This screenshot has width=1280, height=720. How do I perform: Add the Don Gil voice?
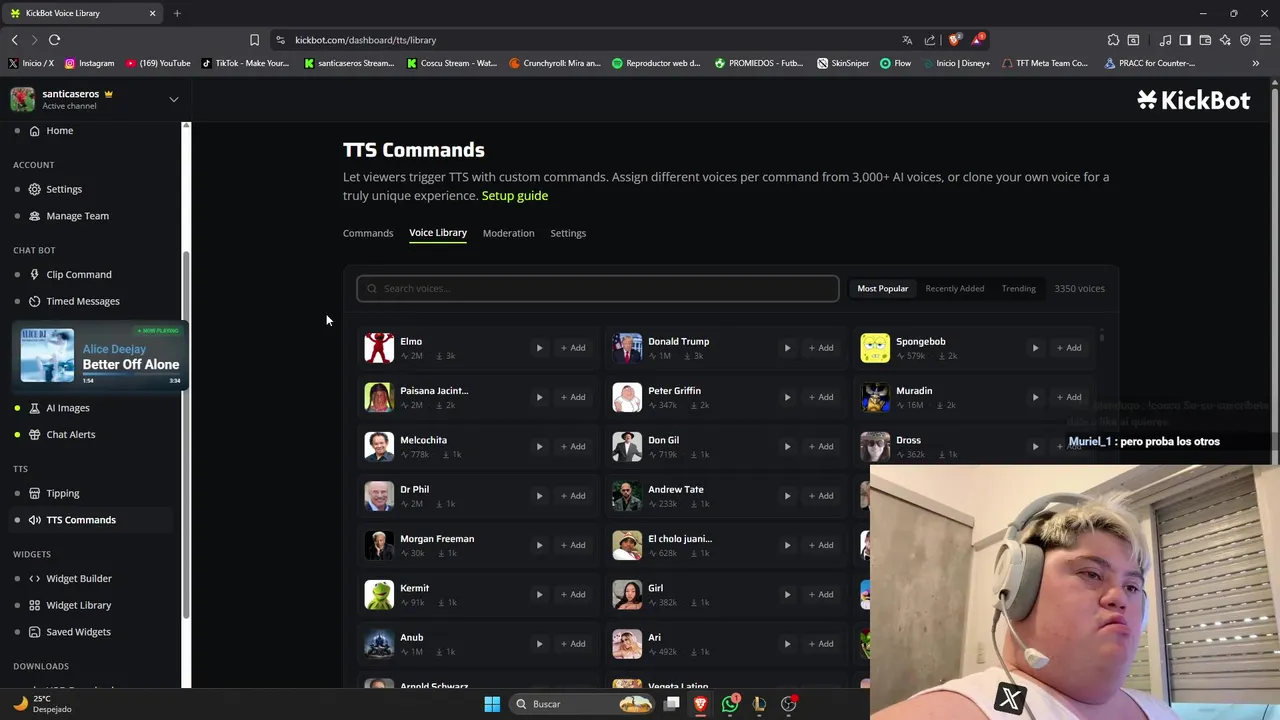[821, 446]
